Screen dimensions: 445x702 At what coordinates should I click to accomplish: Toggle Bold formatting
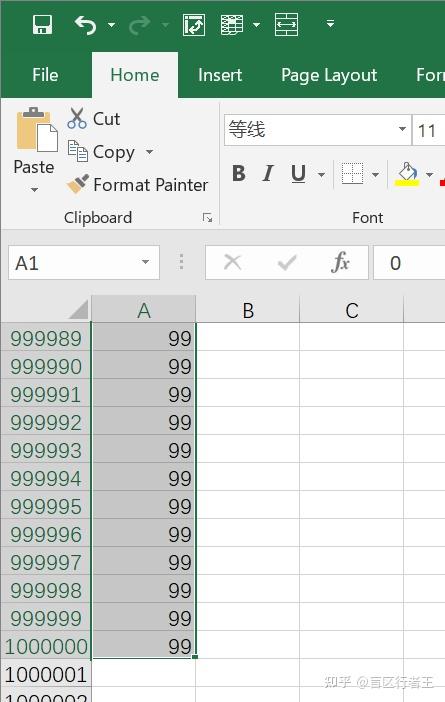pos(239,174)
